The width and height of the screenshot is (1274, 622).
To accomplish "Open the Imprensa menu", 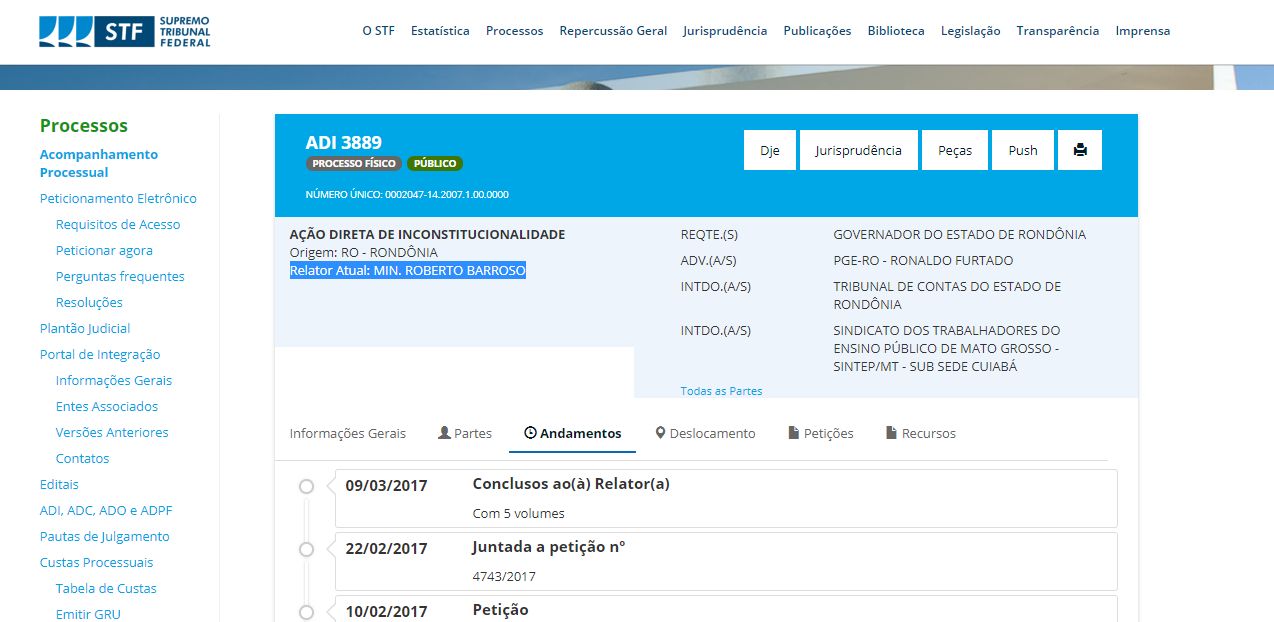I will pyautogui.click(x=1143, y=31).
